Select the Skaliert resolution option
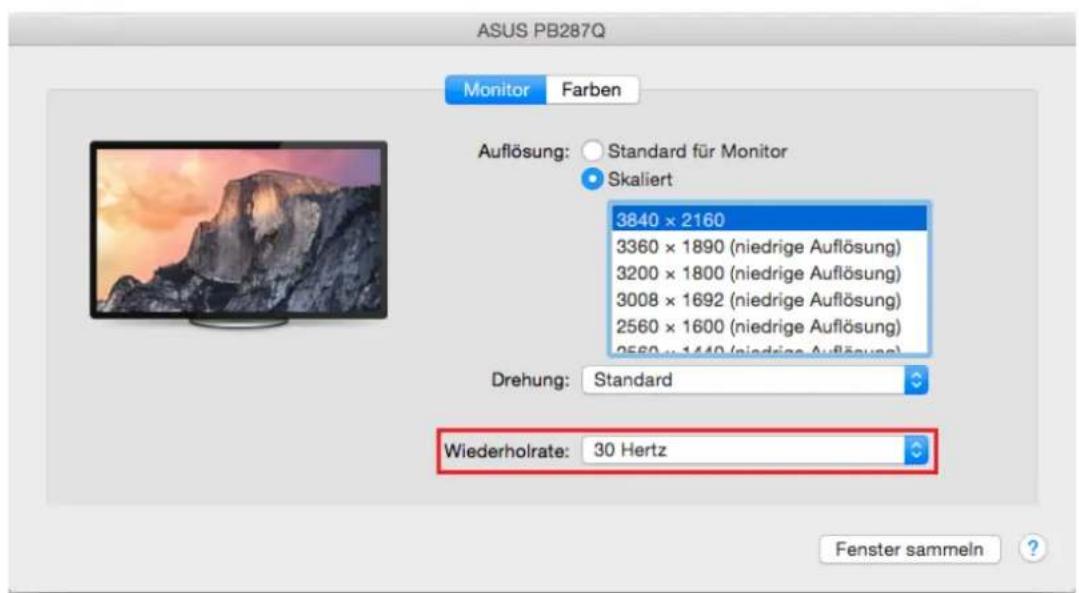Screen dimensions: 1079x593 click(592, 180)
